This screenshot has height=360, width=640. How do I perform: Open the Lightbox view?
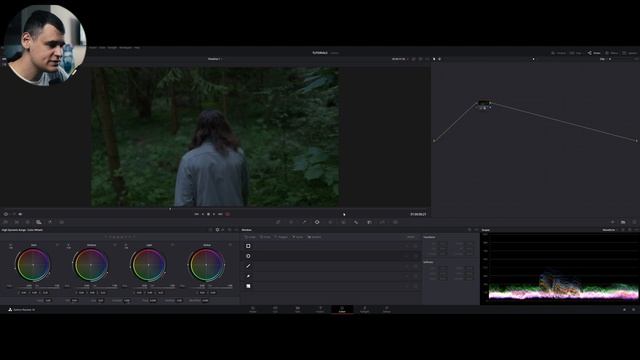point(631,53)
